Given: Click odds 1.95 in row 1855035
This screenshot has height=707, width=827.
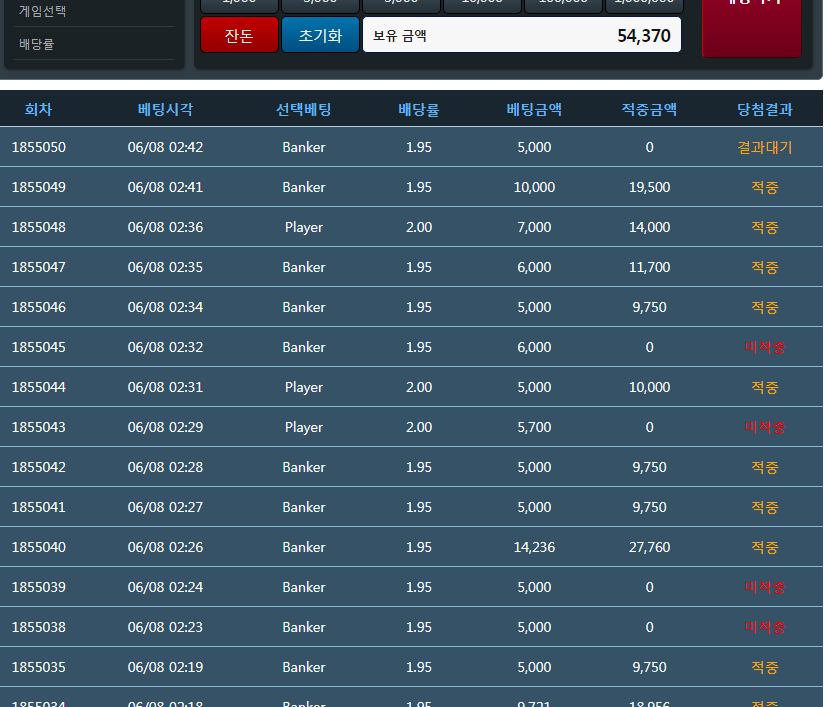Looking at the screenshot, I should click(419, 667).
